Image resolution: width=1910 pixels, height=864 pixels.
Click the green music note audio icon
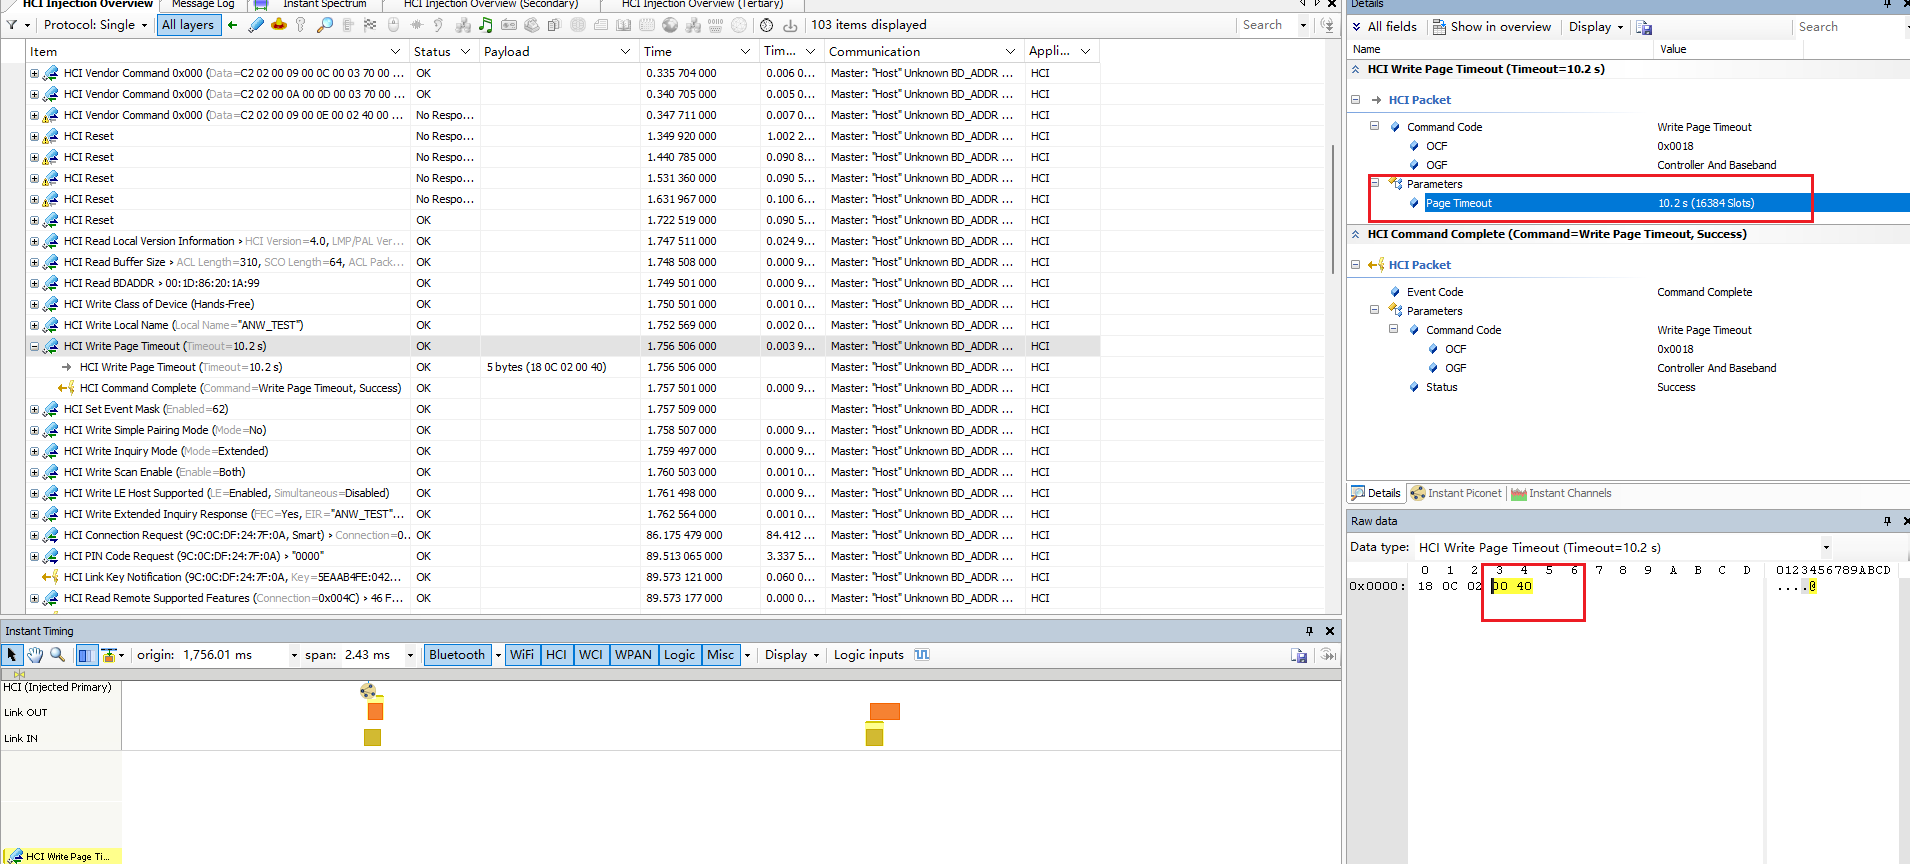coord(485,25)
